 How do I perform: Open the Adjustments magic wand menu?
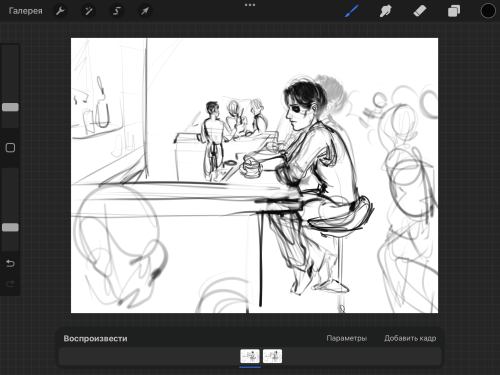(89, 11)
